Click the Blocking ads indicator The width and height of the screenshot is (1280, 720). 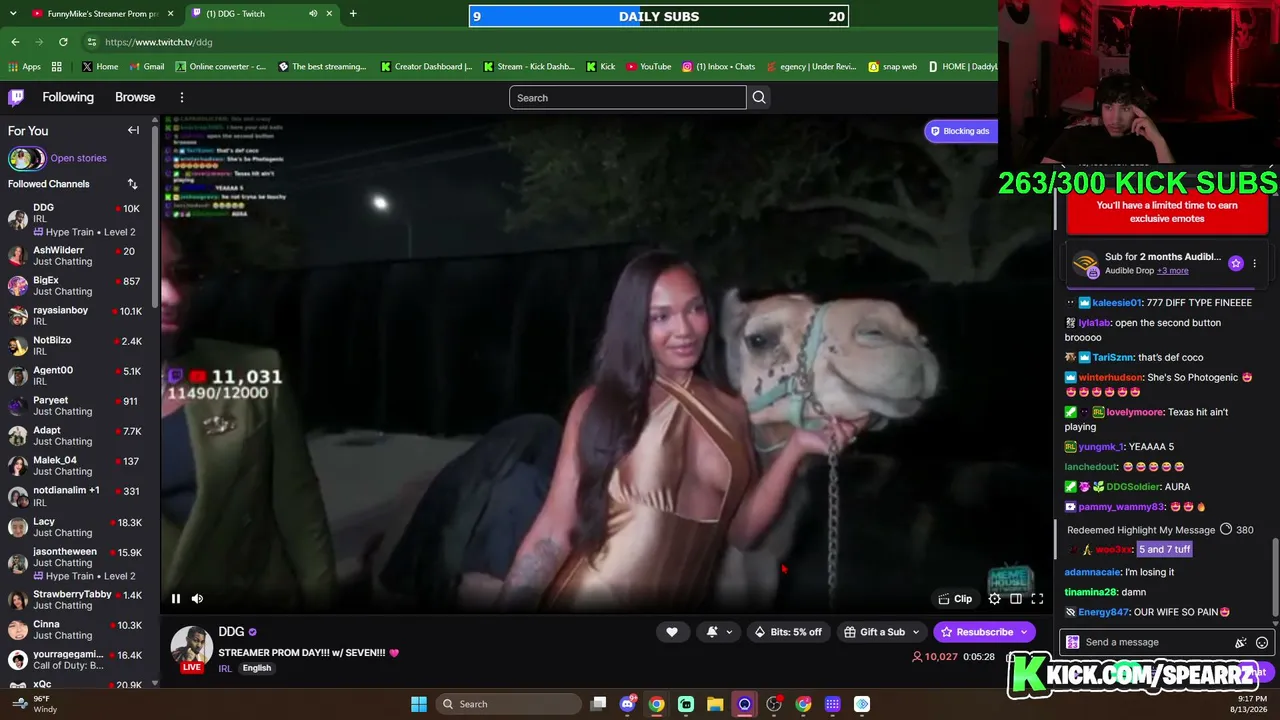point(960,131)
